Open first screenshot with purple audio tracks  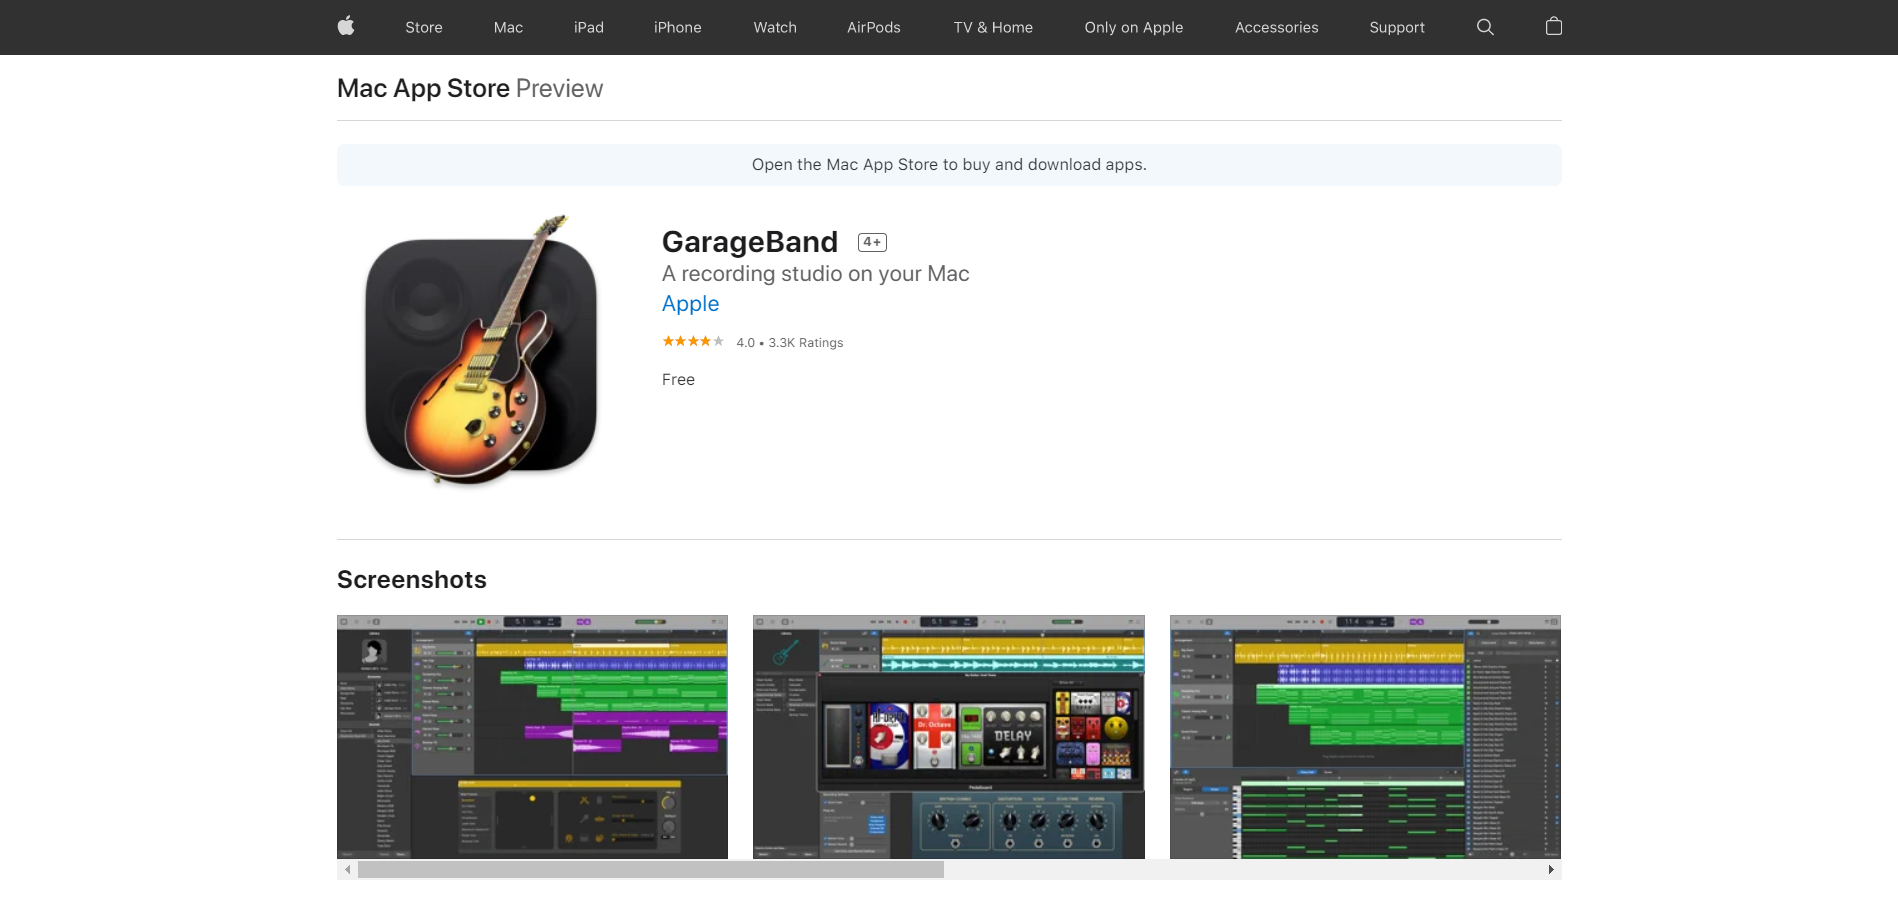pos(532,737)
